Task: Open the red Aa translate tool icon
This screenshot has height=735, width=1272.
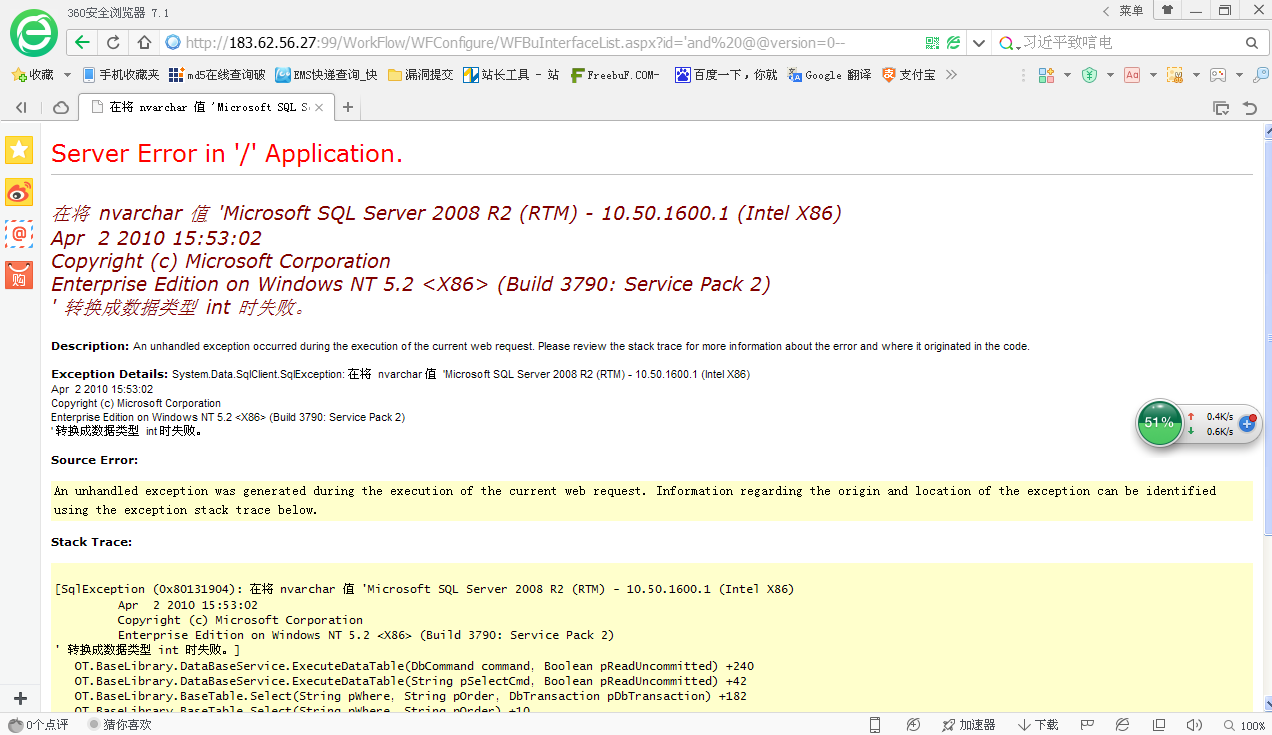Action: pyautogui.click(x=1132, y=75)
